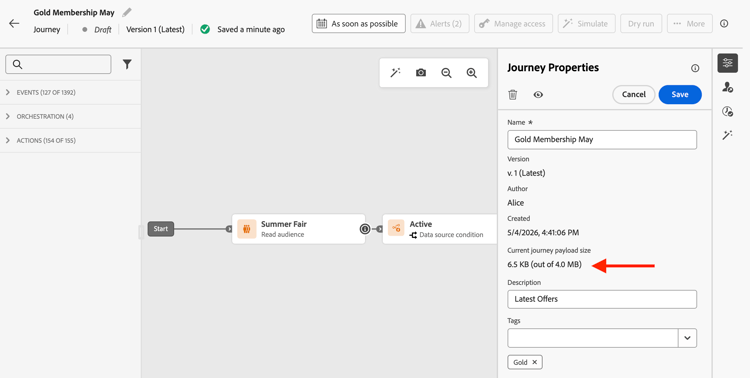Click the payload size value 6.5 KB

(x=544, y=264)
